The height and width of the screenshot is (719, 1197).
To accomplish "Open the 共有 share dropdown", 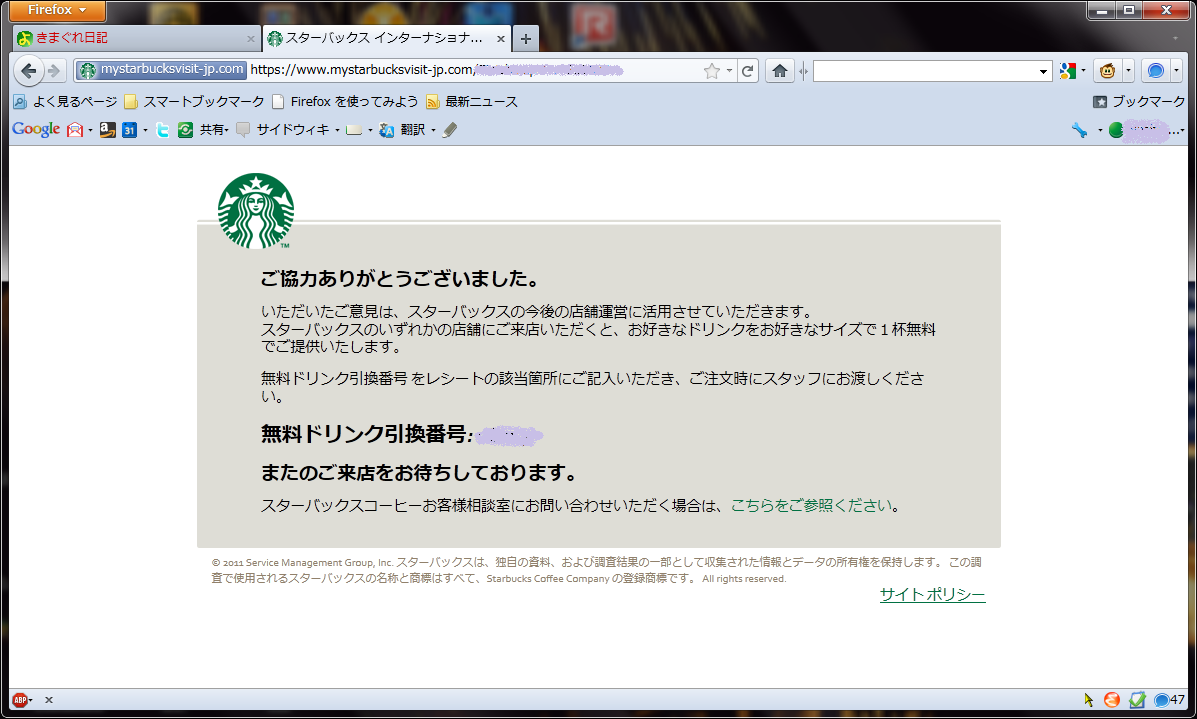I will tap(214, 130).
